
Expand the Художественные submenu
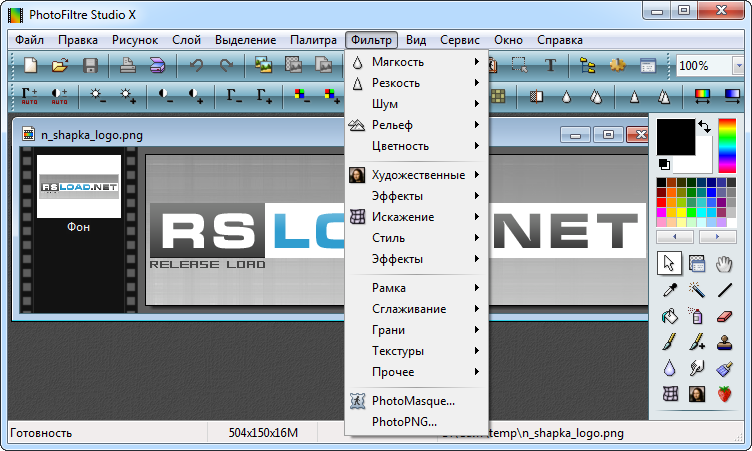point(416,175)
